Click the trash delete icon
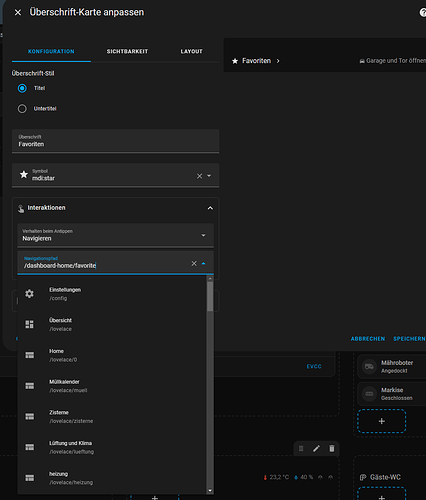The height and width of the screenshot is (500, 426). tap(332, 448)
